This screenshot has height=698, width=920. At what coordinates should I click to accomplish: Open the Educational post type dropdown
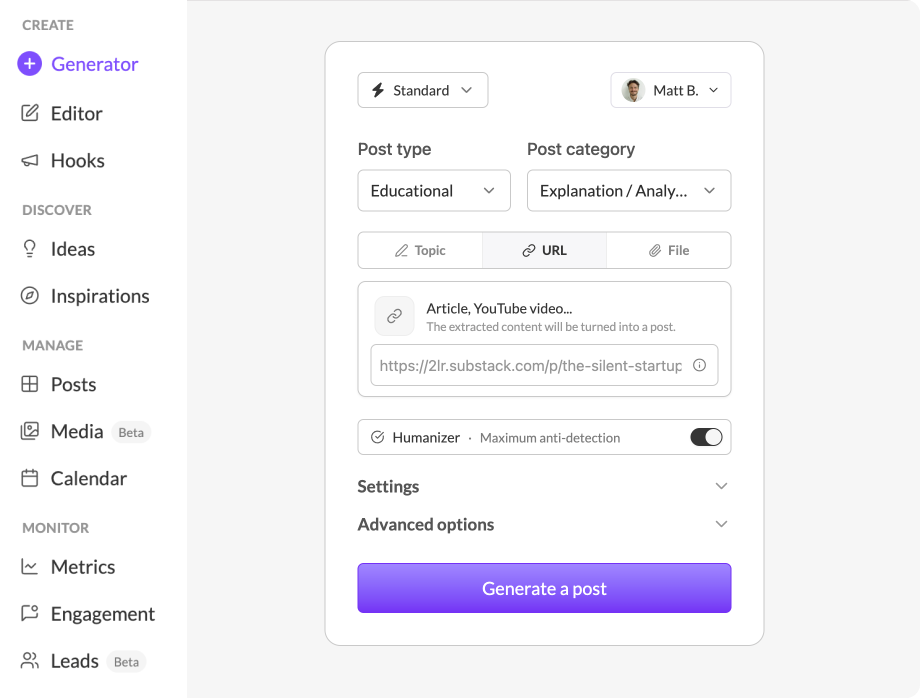[434, 191]
